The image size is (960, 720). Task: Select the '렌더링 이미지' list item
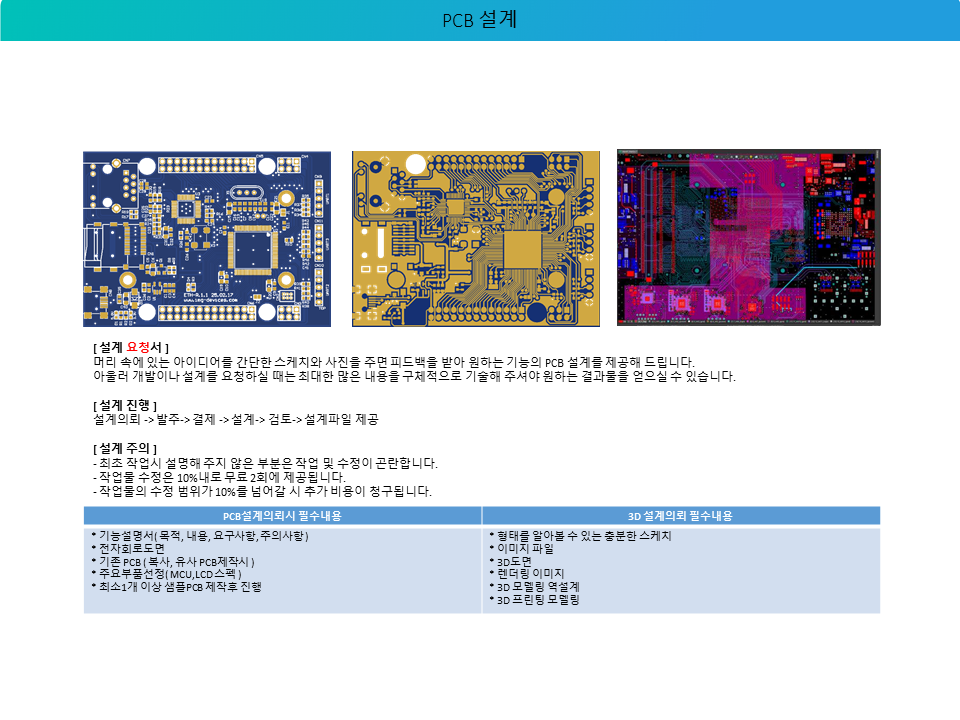point(527,574)
